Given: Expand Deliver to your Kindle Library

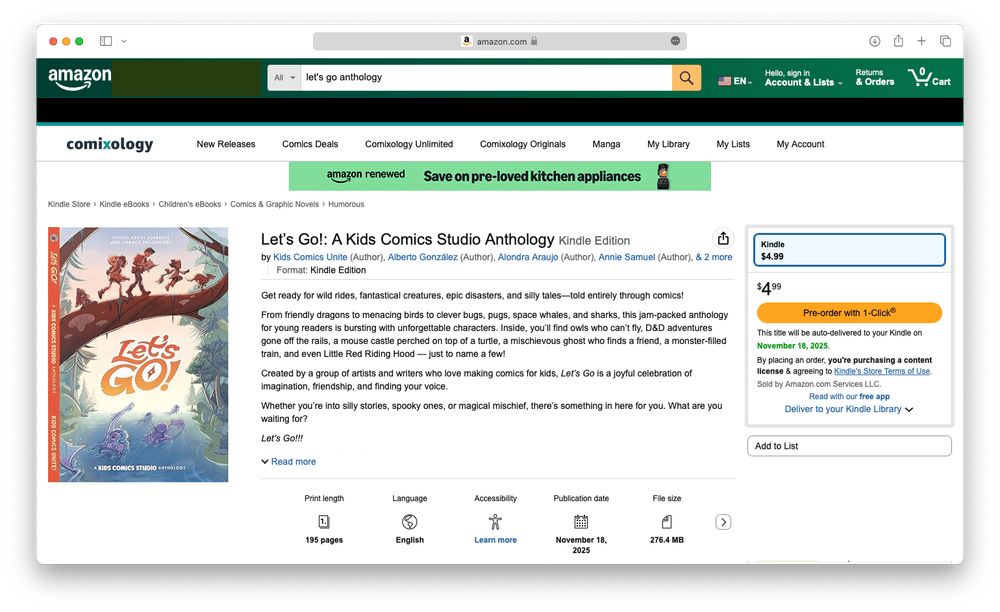Looking at the screenshot, I should [848, 409].
